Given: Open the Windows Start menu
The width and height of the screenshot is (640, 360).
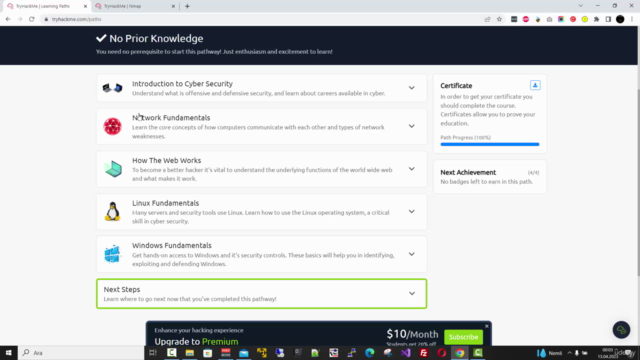Looking at the screenshot, I should (x=9, y=353).
